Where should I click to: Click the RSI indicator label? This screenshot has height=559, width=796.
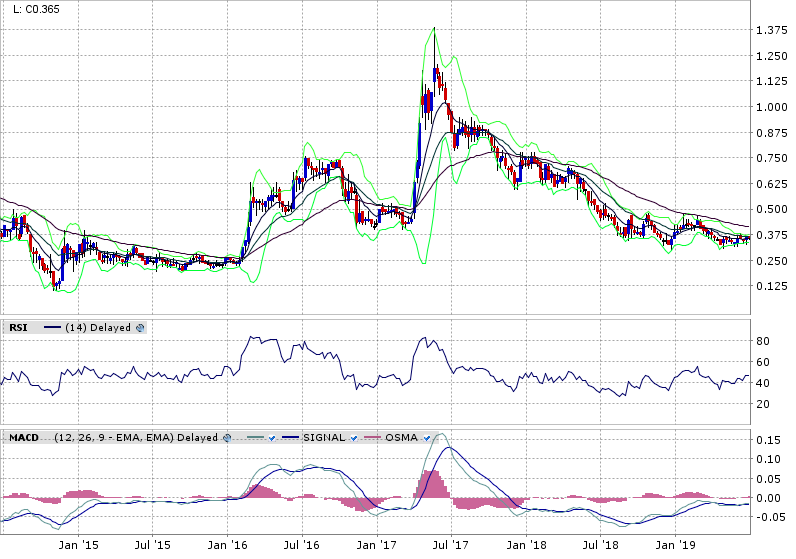click(18, 328)
